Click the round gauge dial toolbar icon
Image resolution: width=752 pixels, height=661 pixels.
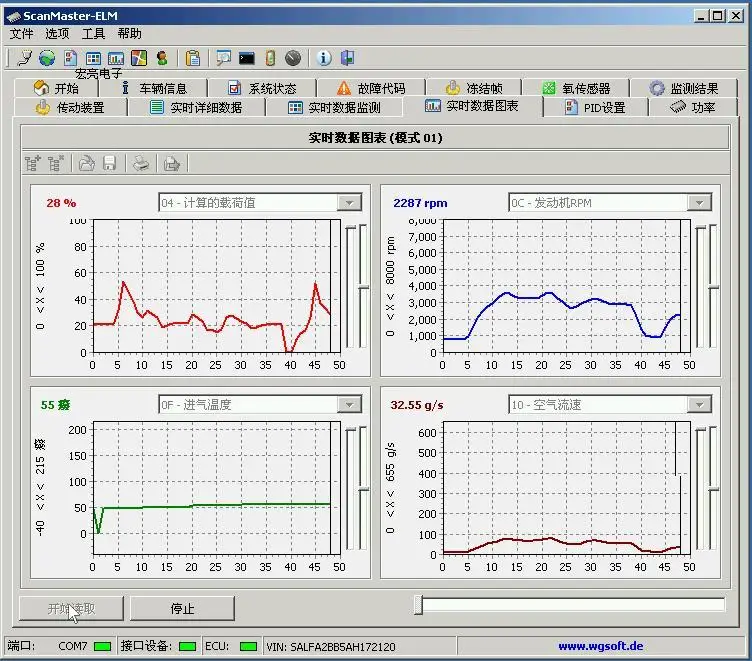(293, 58)
